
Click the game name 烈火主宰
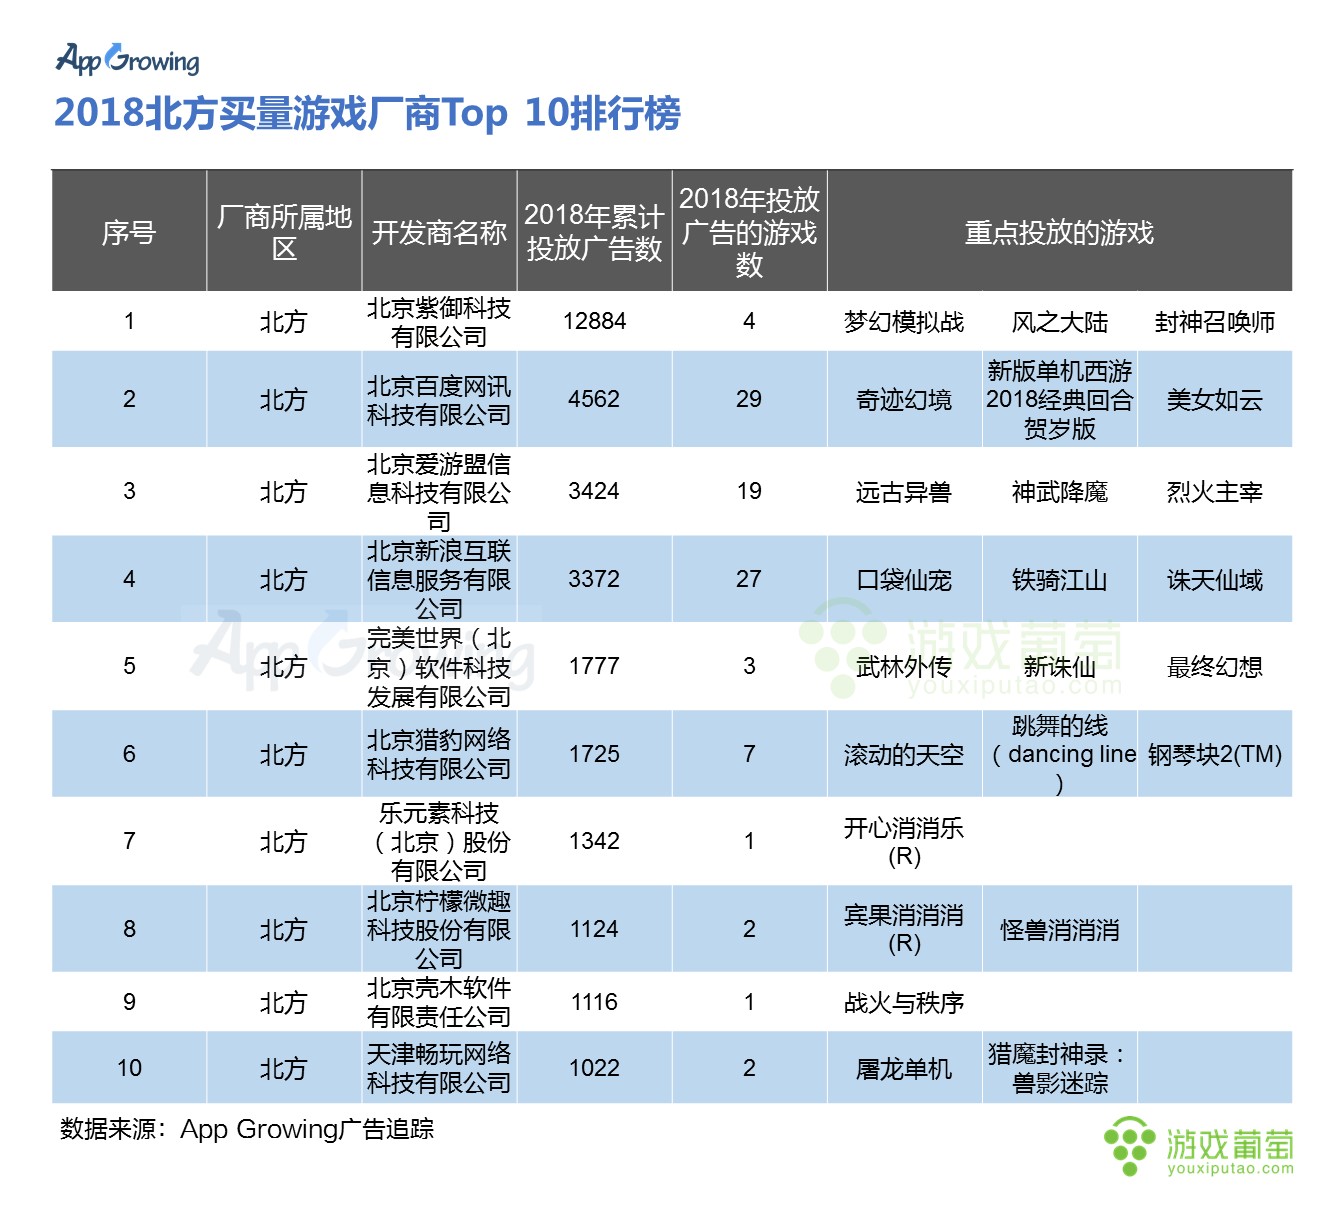coord(1214,492)
